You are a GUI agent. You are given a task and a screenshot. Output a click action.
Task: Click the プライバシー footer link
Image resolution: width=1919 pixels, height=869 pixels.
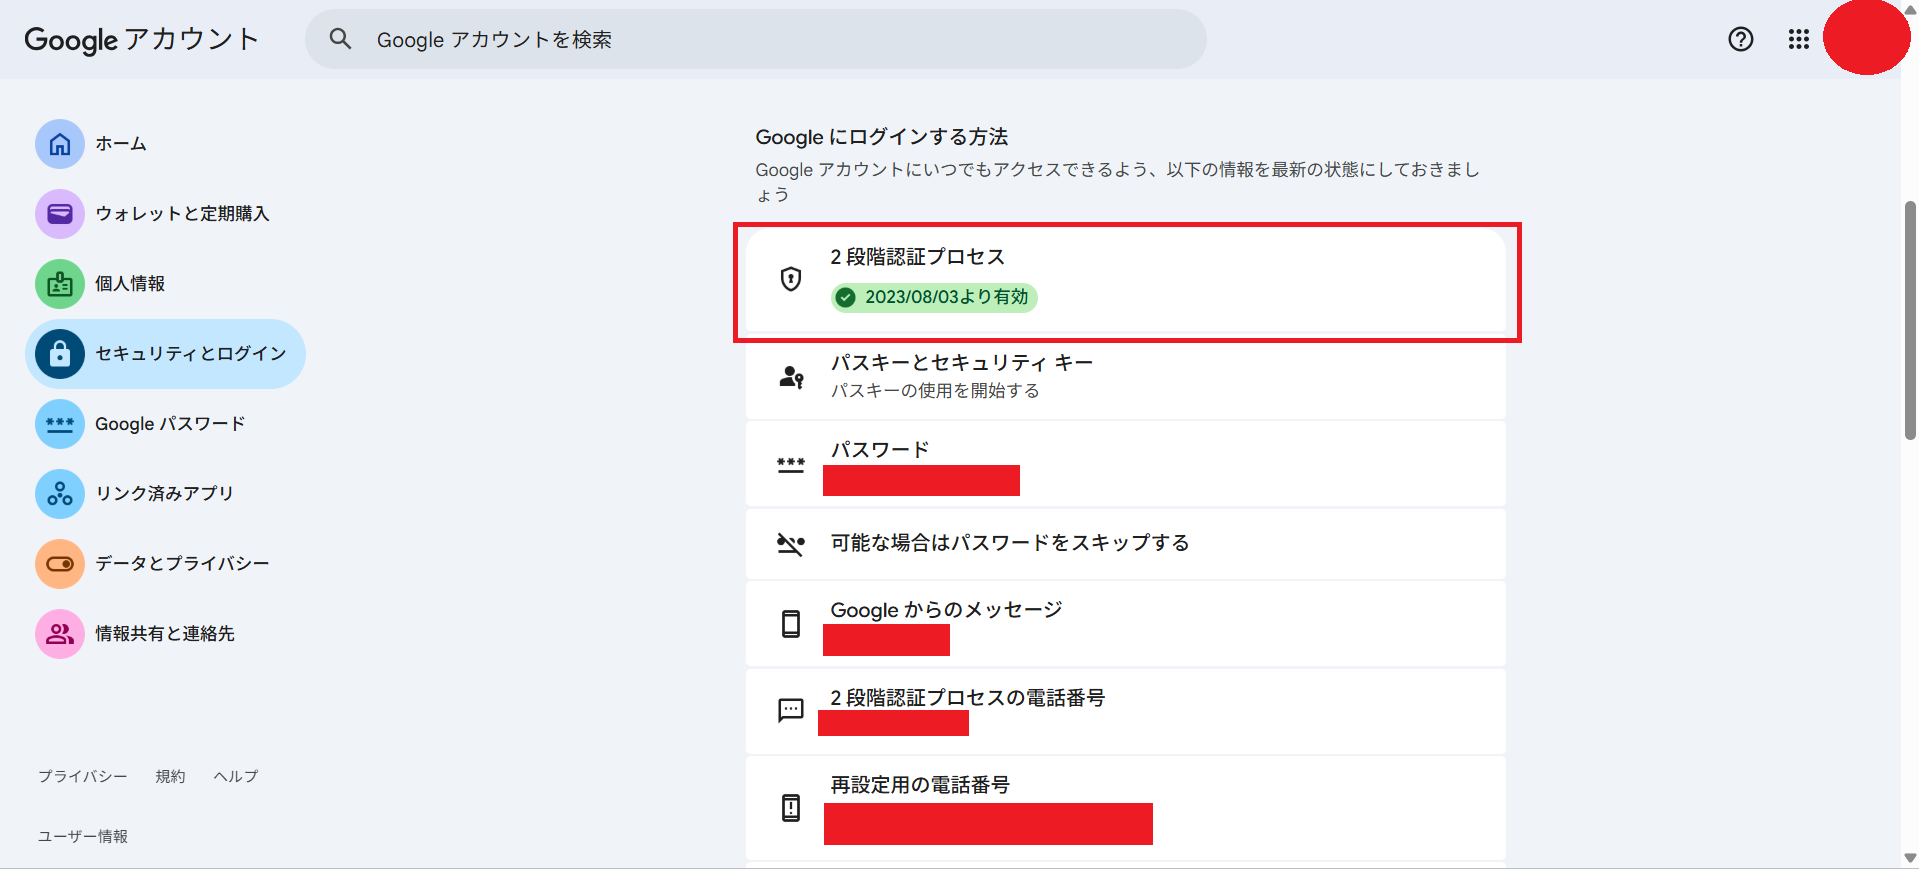pos(83,776)
